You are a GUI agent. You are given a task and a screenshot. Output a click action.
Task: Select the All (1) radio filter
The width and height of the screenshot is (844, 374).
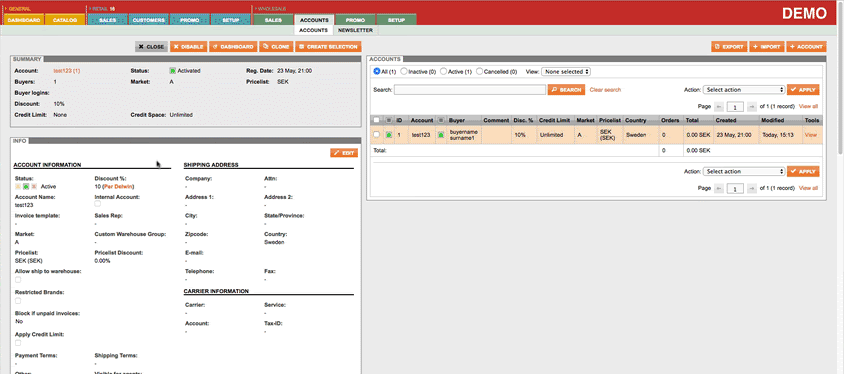(x=377, y=71)
